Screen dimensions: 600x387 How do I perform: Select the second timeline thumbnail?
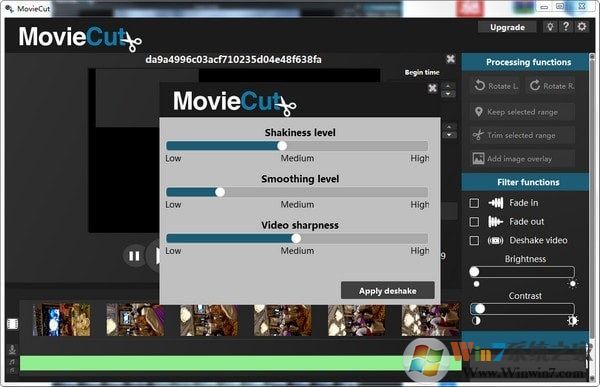(x=135, y=320)
